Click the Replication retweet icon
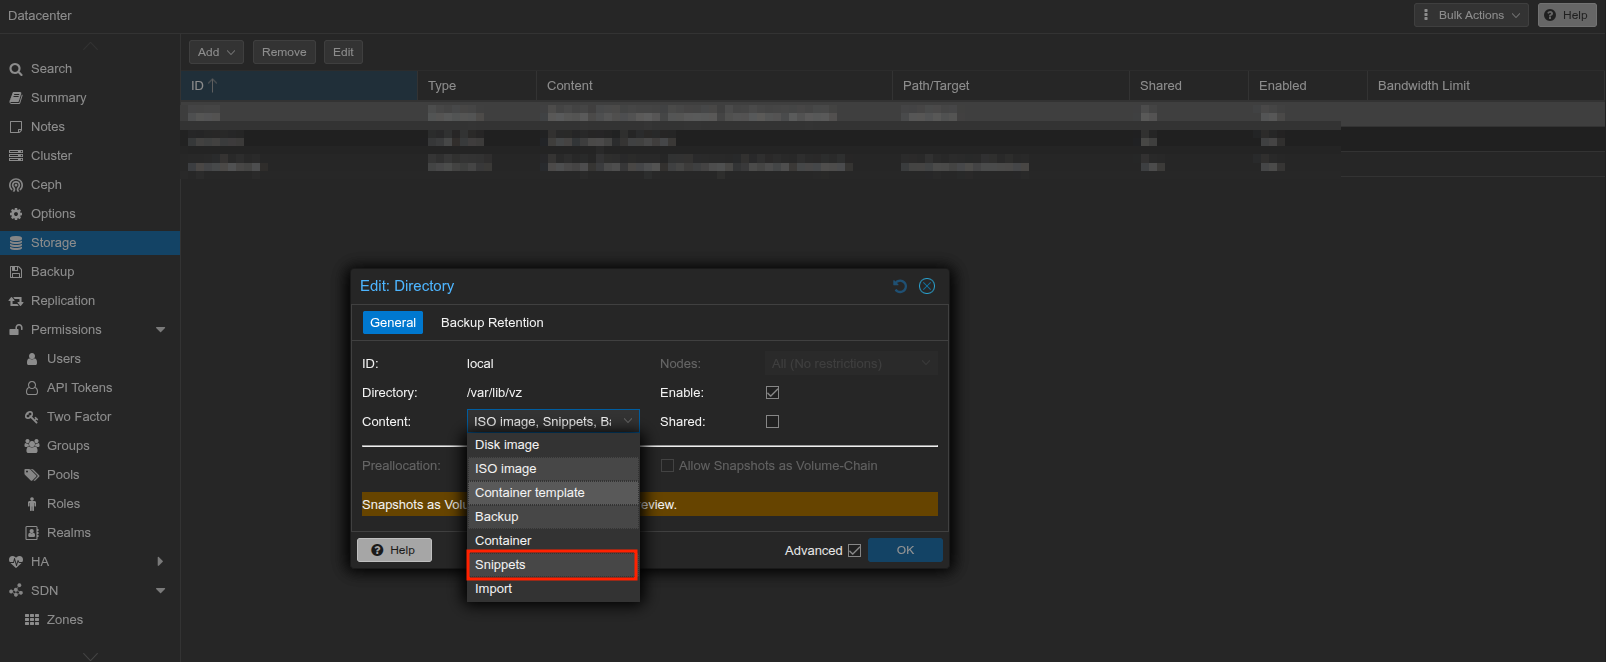 [16, 301]
